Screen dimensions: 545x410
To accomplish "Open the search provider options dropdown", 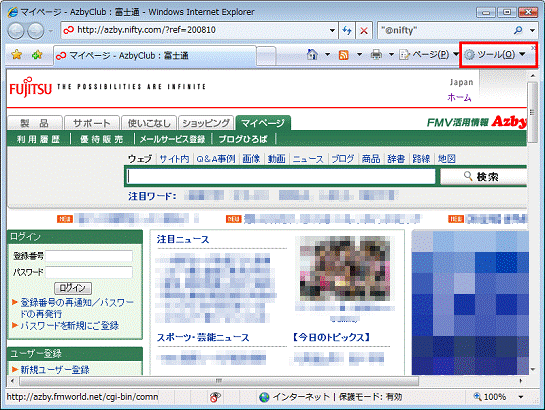I will [532, 30].
